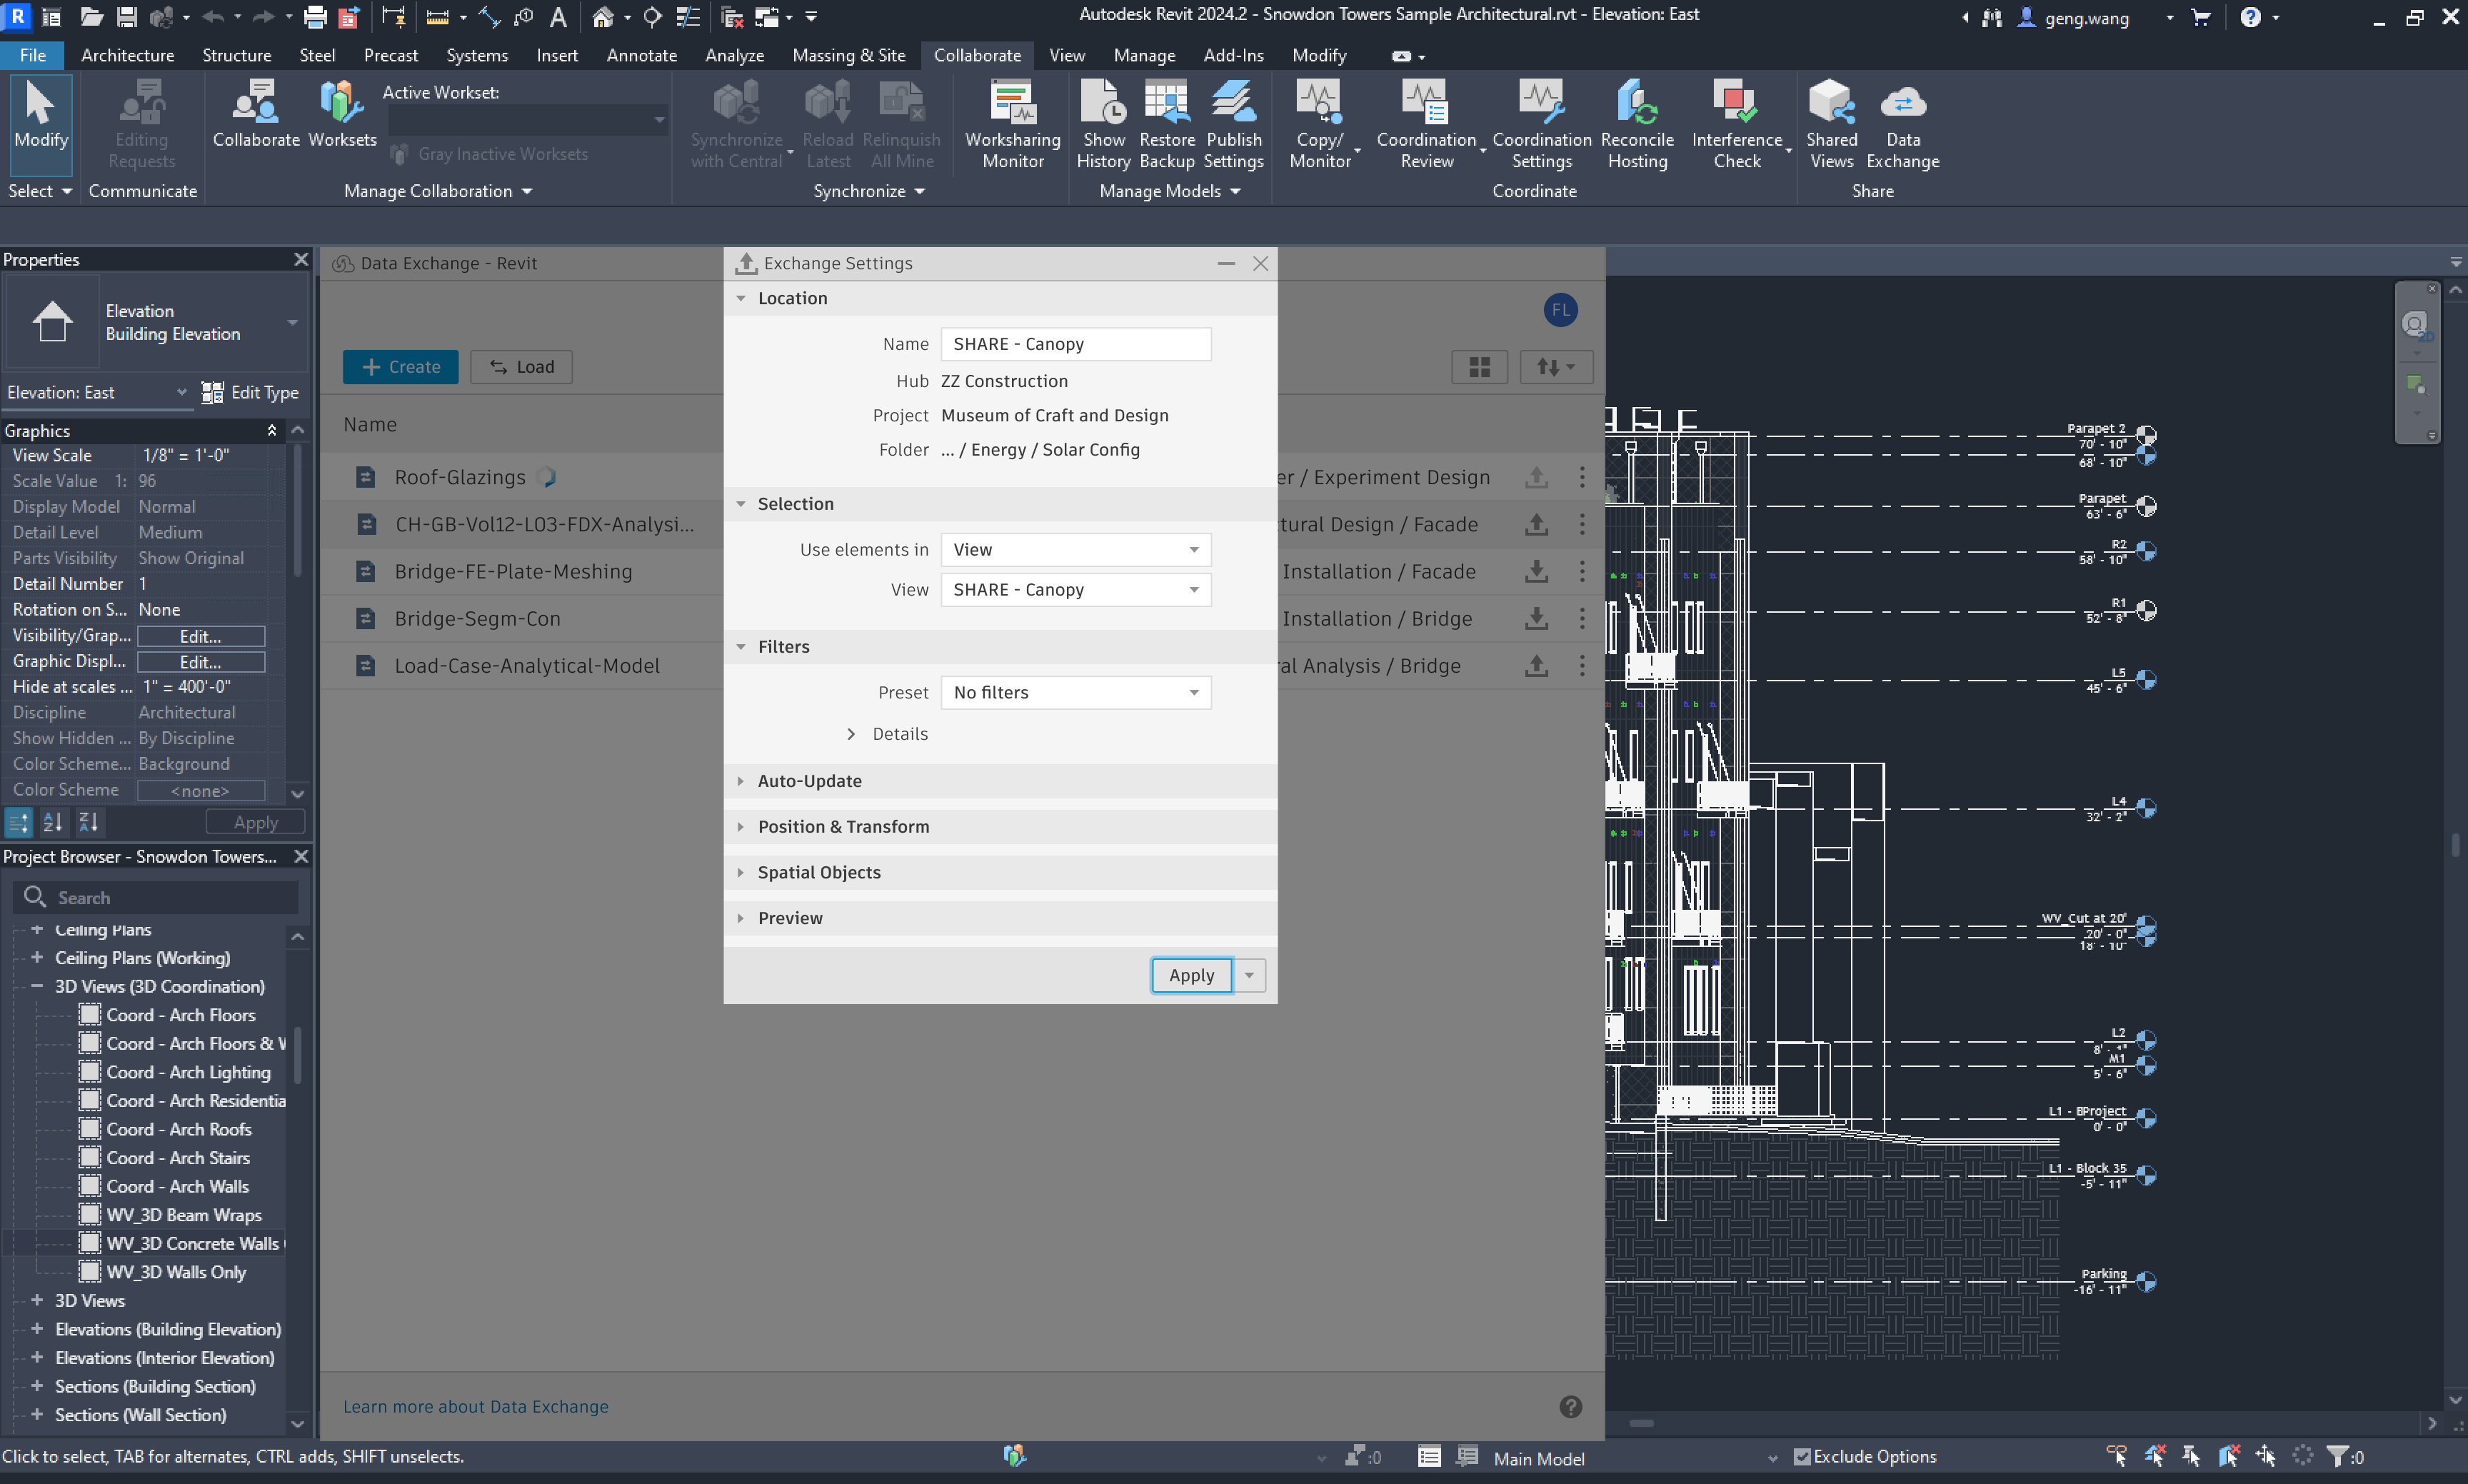The image size is (2468, 1484).
Task: Open Apply button dropdown arrow
Action: [1249, 976]
